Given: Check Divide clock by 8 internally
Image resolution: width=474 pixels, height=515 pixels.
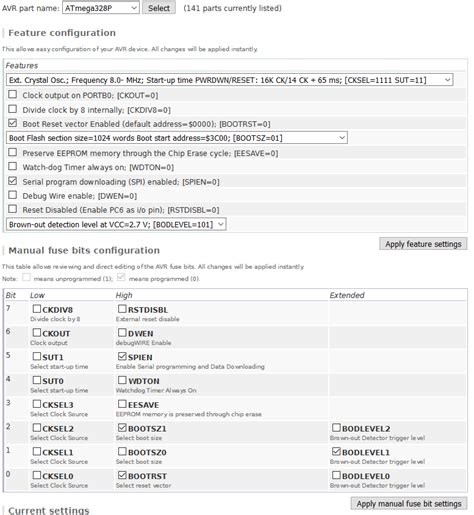Looking at the screenshot, I should [x=12, y=109].
